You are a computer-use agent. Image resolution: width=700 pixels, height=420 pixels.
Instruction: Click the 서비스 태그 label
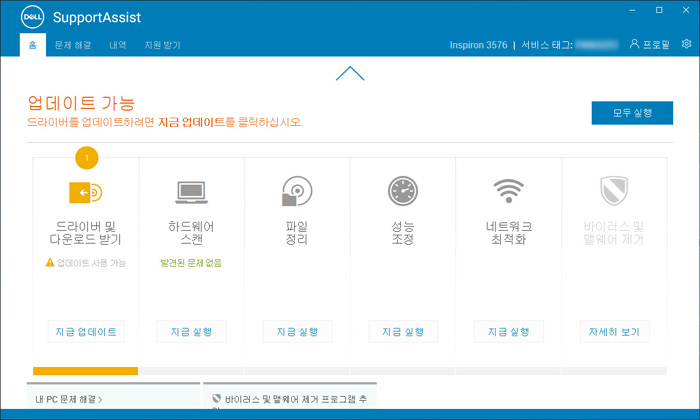[547, 45]
